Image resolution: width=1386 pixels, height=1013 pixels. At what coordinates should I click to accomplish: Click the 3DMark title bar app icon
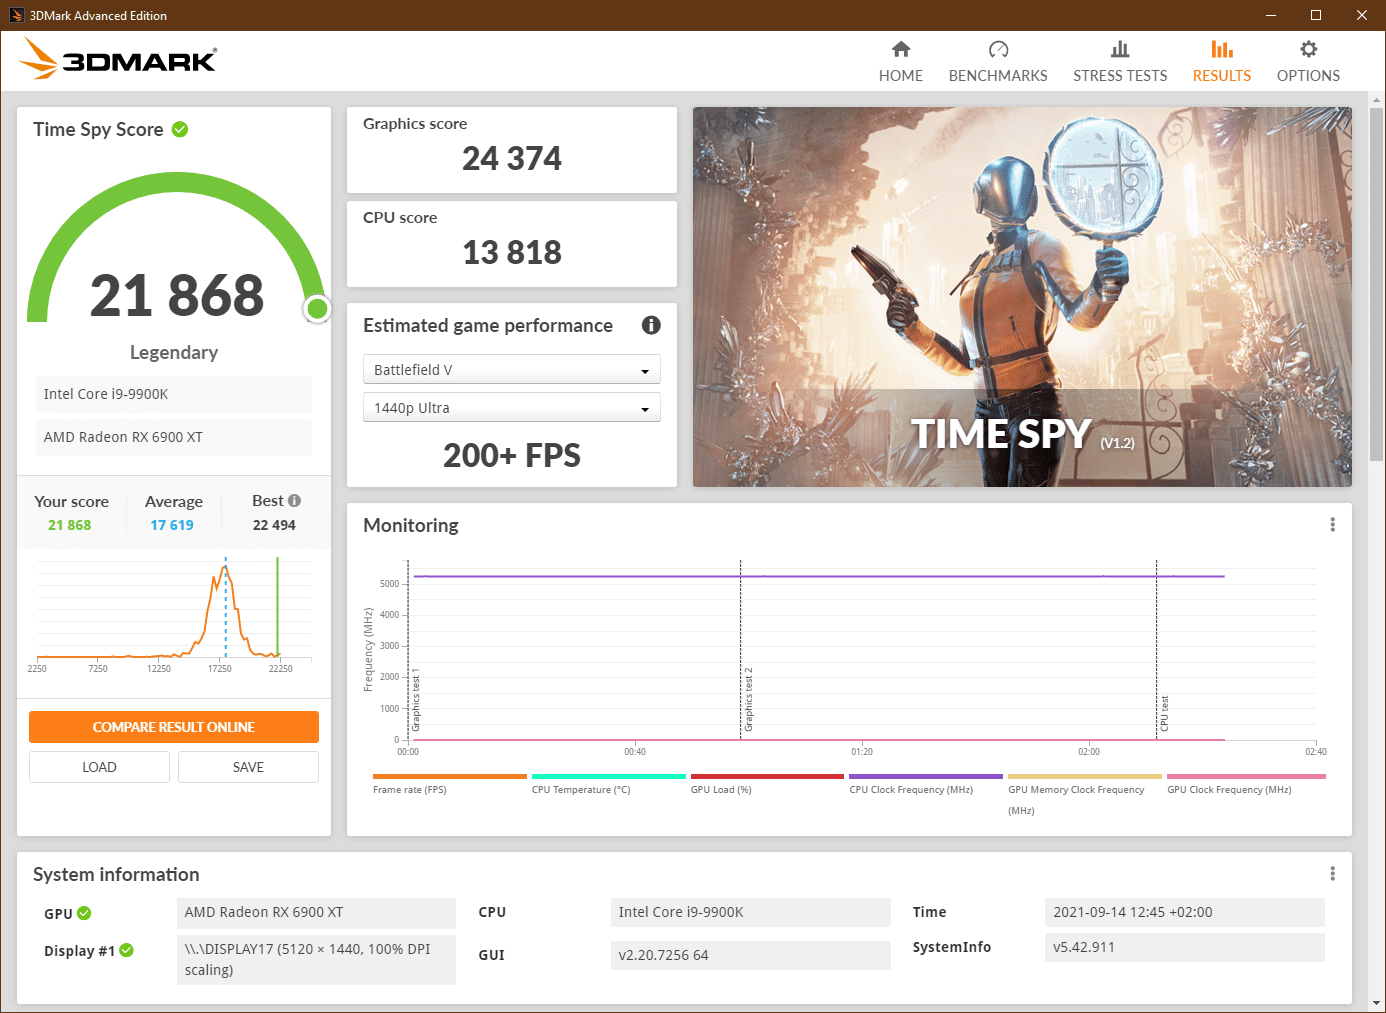click(x=16, y=15)
